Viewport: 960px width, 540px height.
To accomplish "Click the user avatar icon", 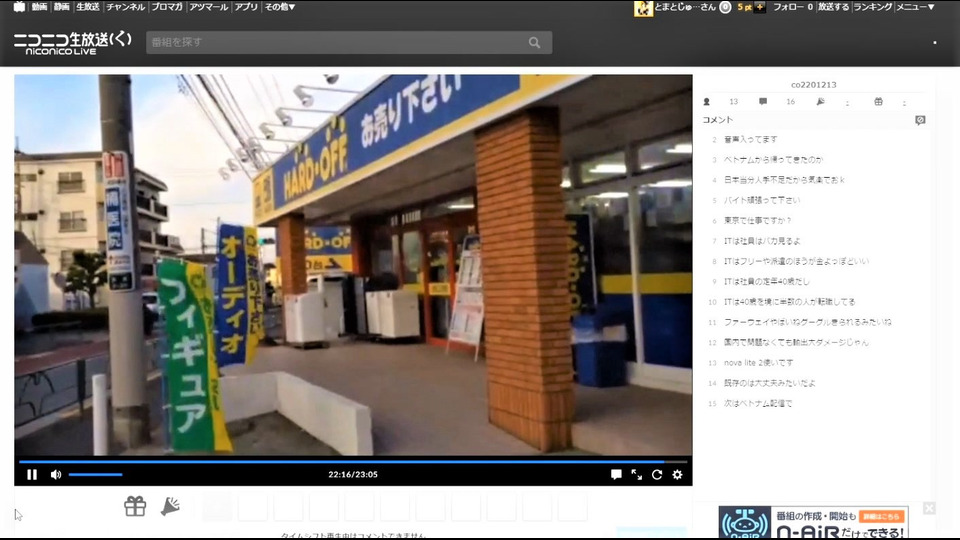I will pyautogui.click(x=643, y=8).
